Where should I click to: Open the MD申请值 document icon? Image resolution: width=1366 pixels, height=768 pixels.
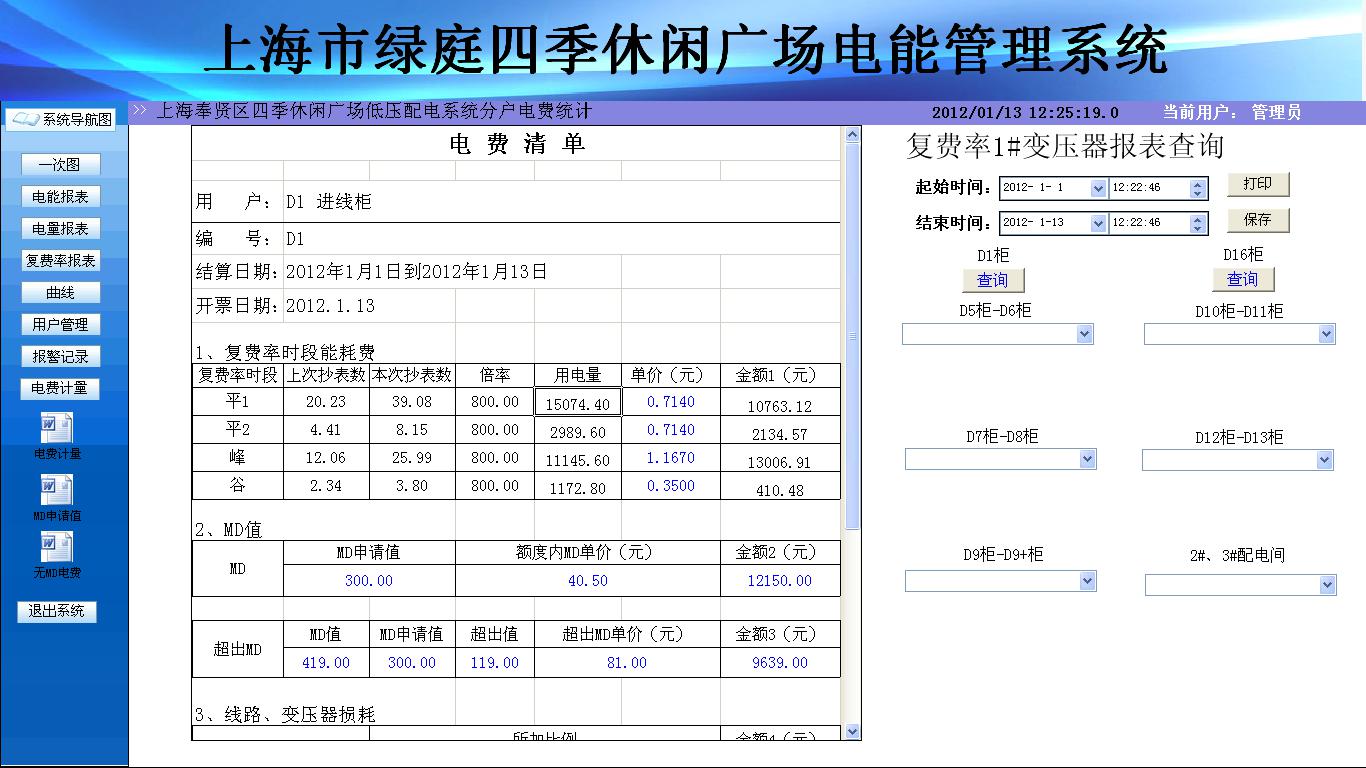[56, 490]
